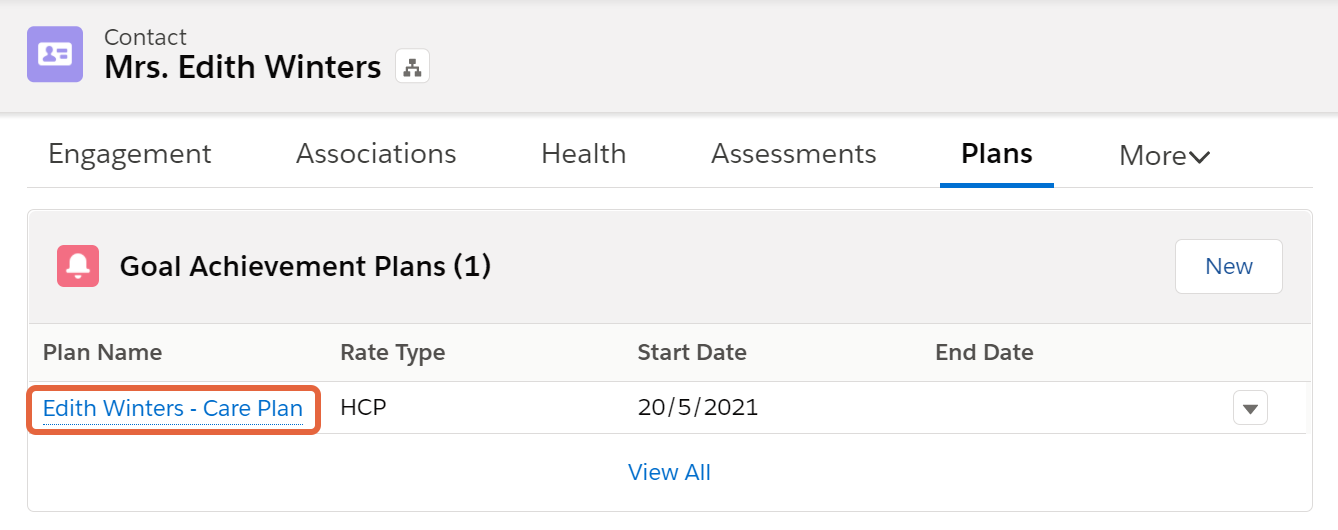Click the End Date column header

(x=984, y=352)
